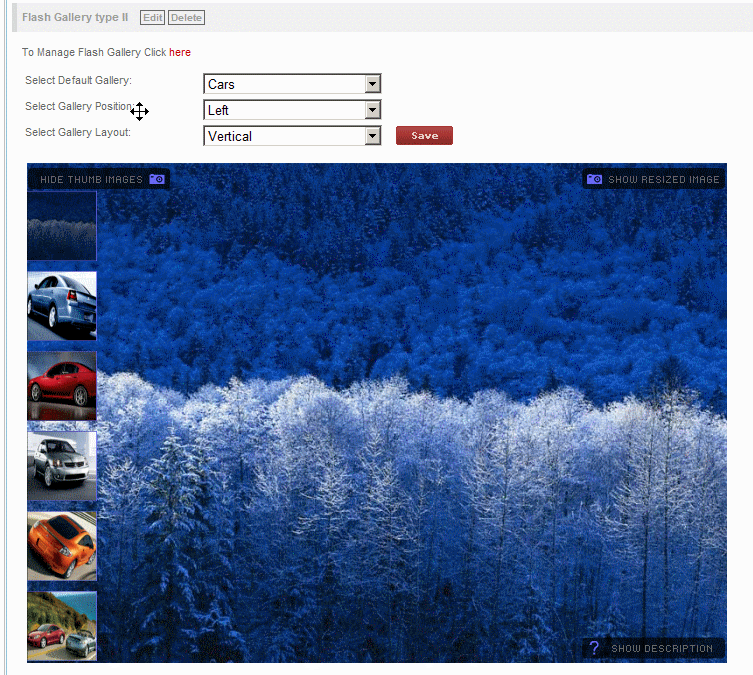Toggle Hide Thumb Images text
The width and height of the screenshot is (753, 675).
click(91, 180)
